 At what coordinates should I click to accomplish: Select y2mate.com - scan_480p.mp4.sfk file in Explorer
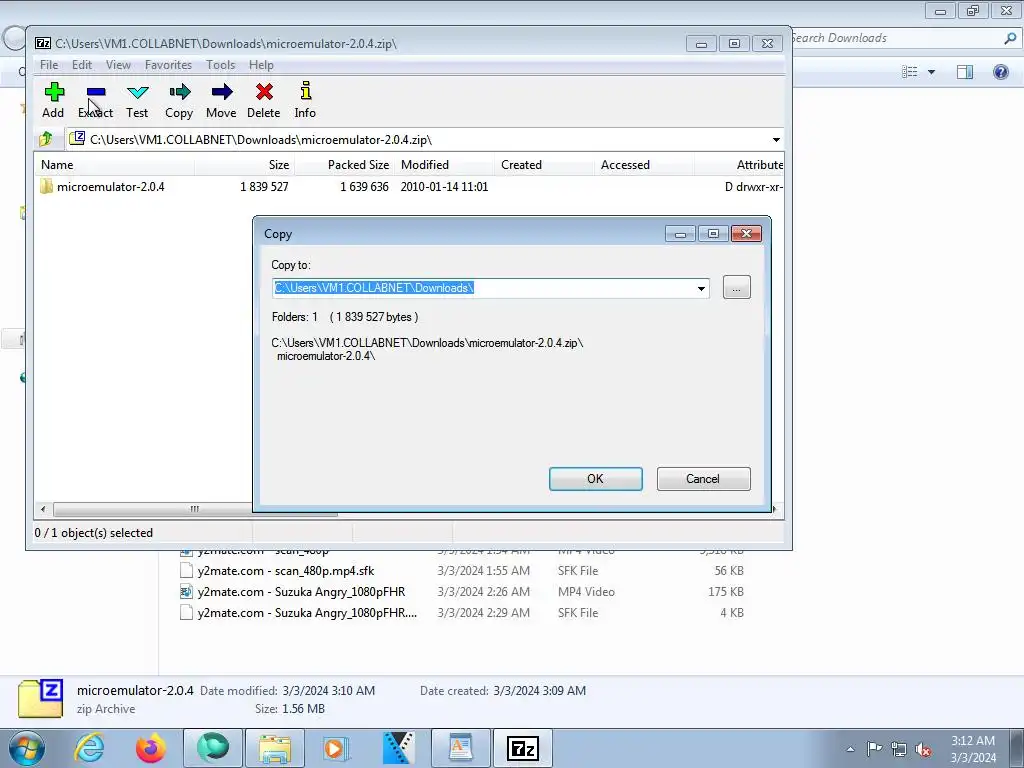coord(285,571)
